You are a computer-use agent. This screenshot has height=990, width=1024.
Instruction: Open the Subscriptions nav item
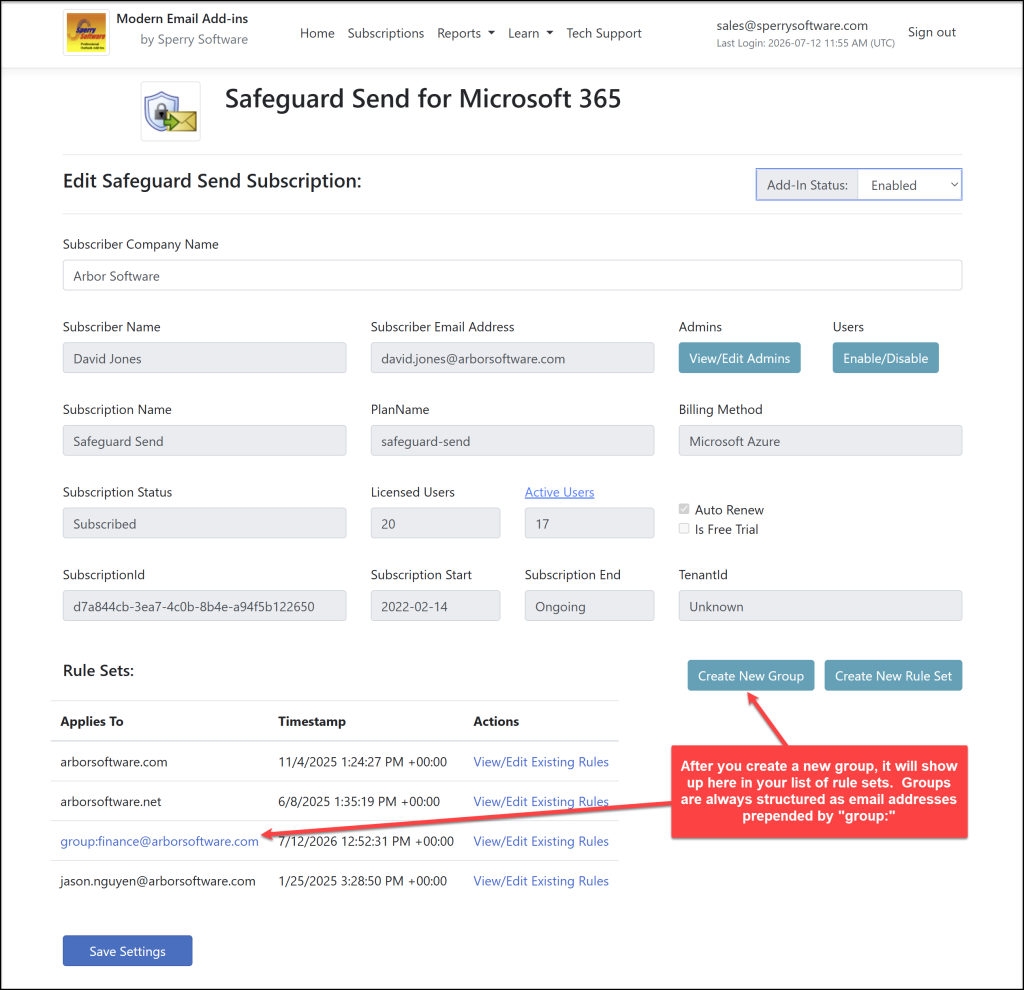385,33
